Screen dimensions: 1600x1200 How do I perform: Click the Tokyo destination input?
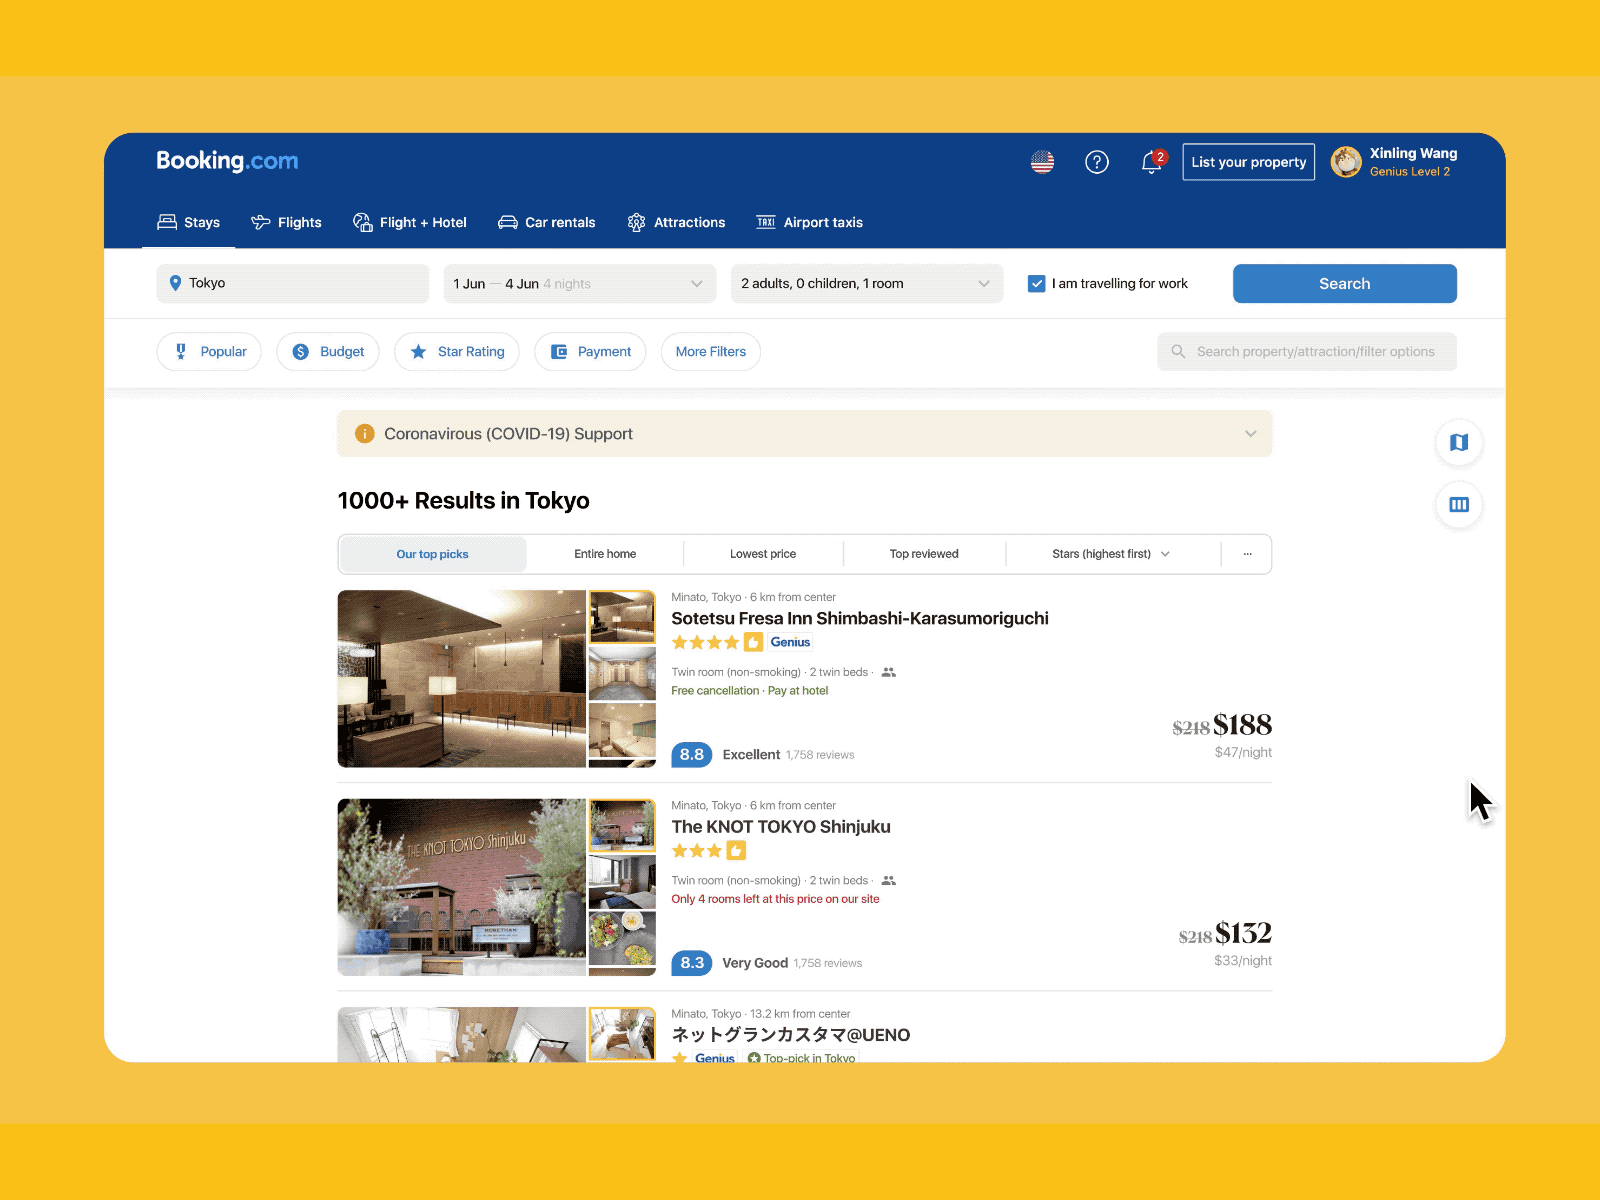pyautogui.click(x=293, y=284)
